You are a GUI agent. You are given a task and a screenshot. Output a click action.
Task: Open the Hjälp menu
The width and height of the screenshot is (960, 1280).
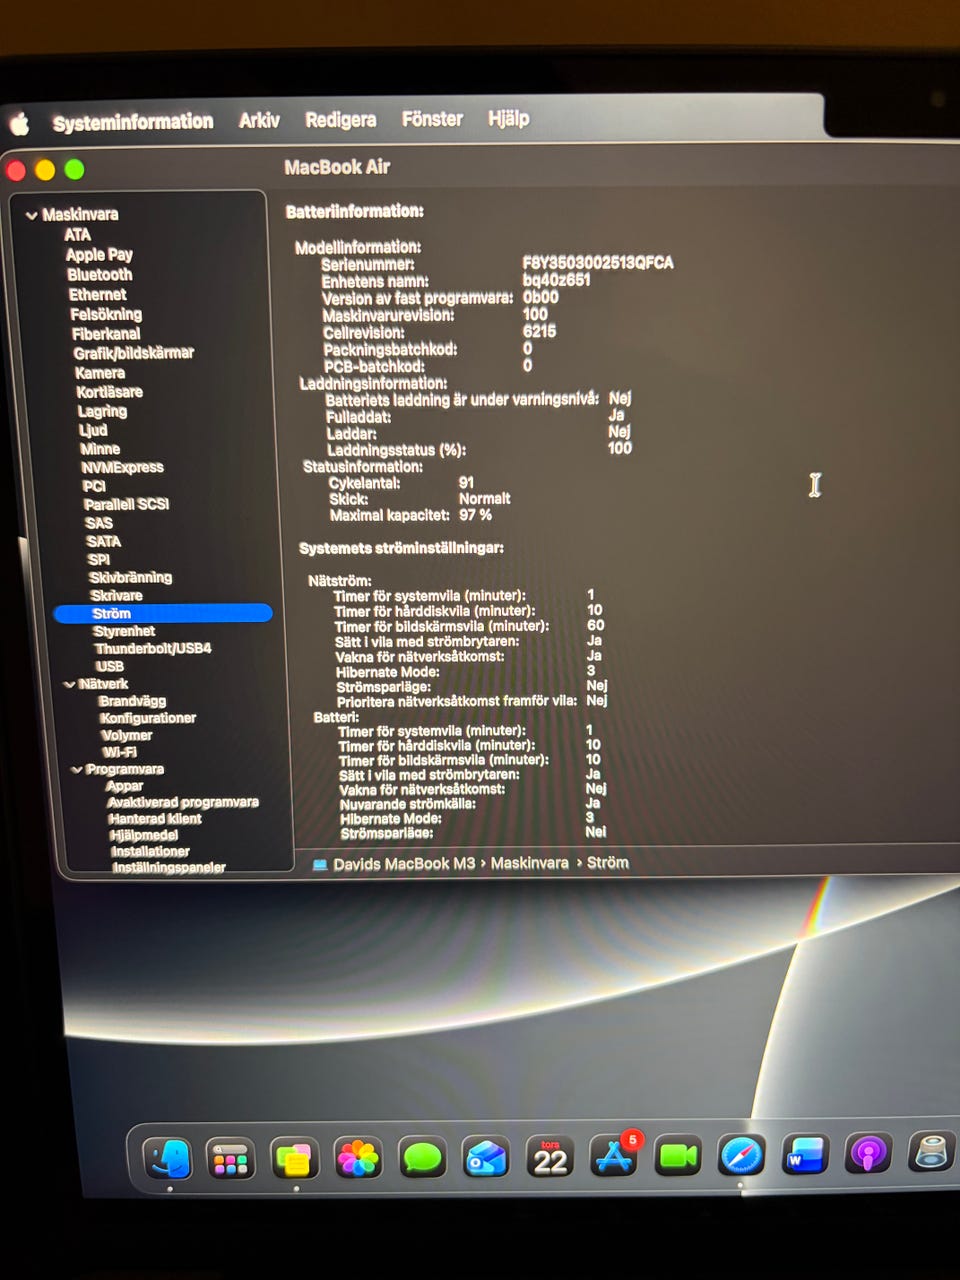tap(508, 118)
